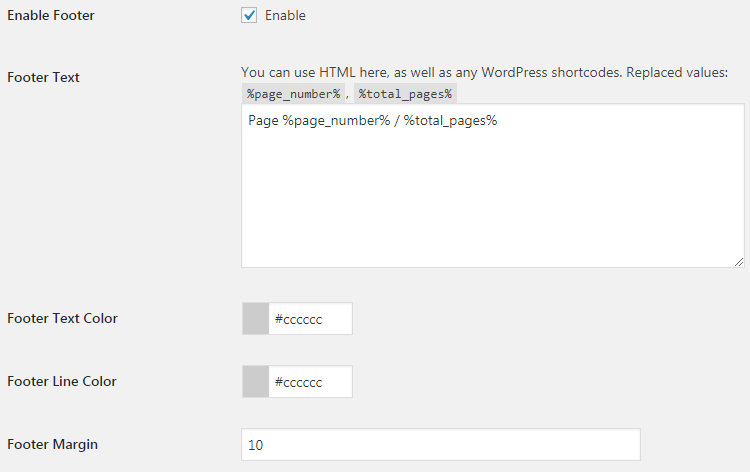Click the value 10 in Footer Margin

(255, 445)
